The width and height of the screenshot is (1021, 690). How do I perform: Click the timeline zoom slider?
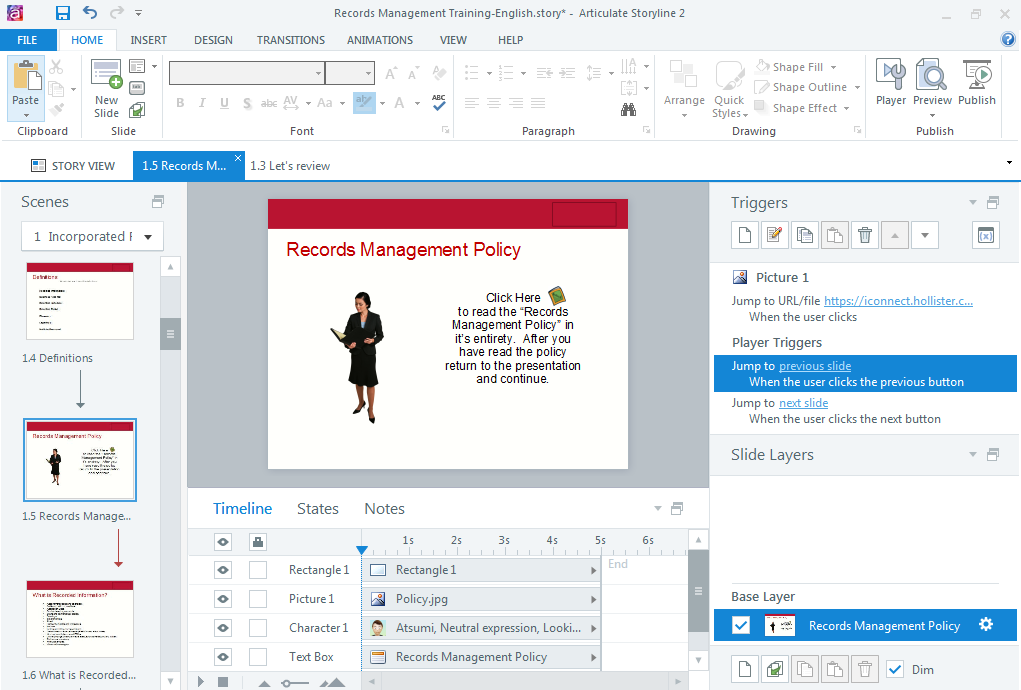[293, 683]
